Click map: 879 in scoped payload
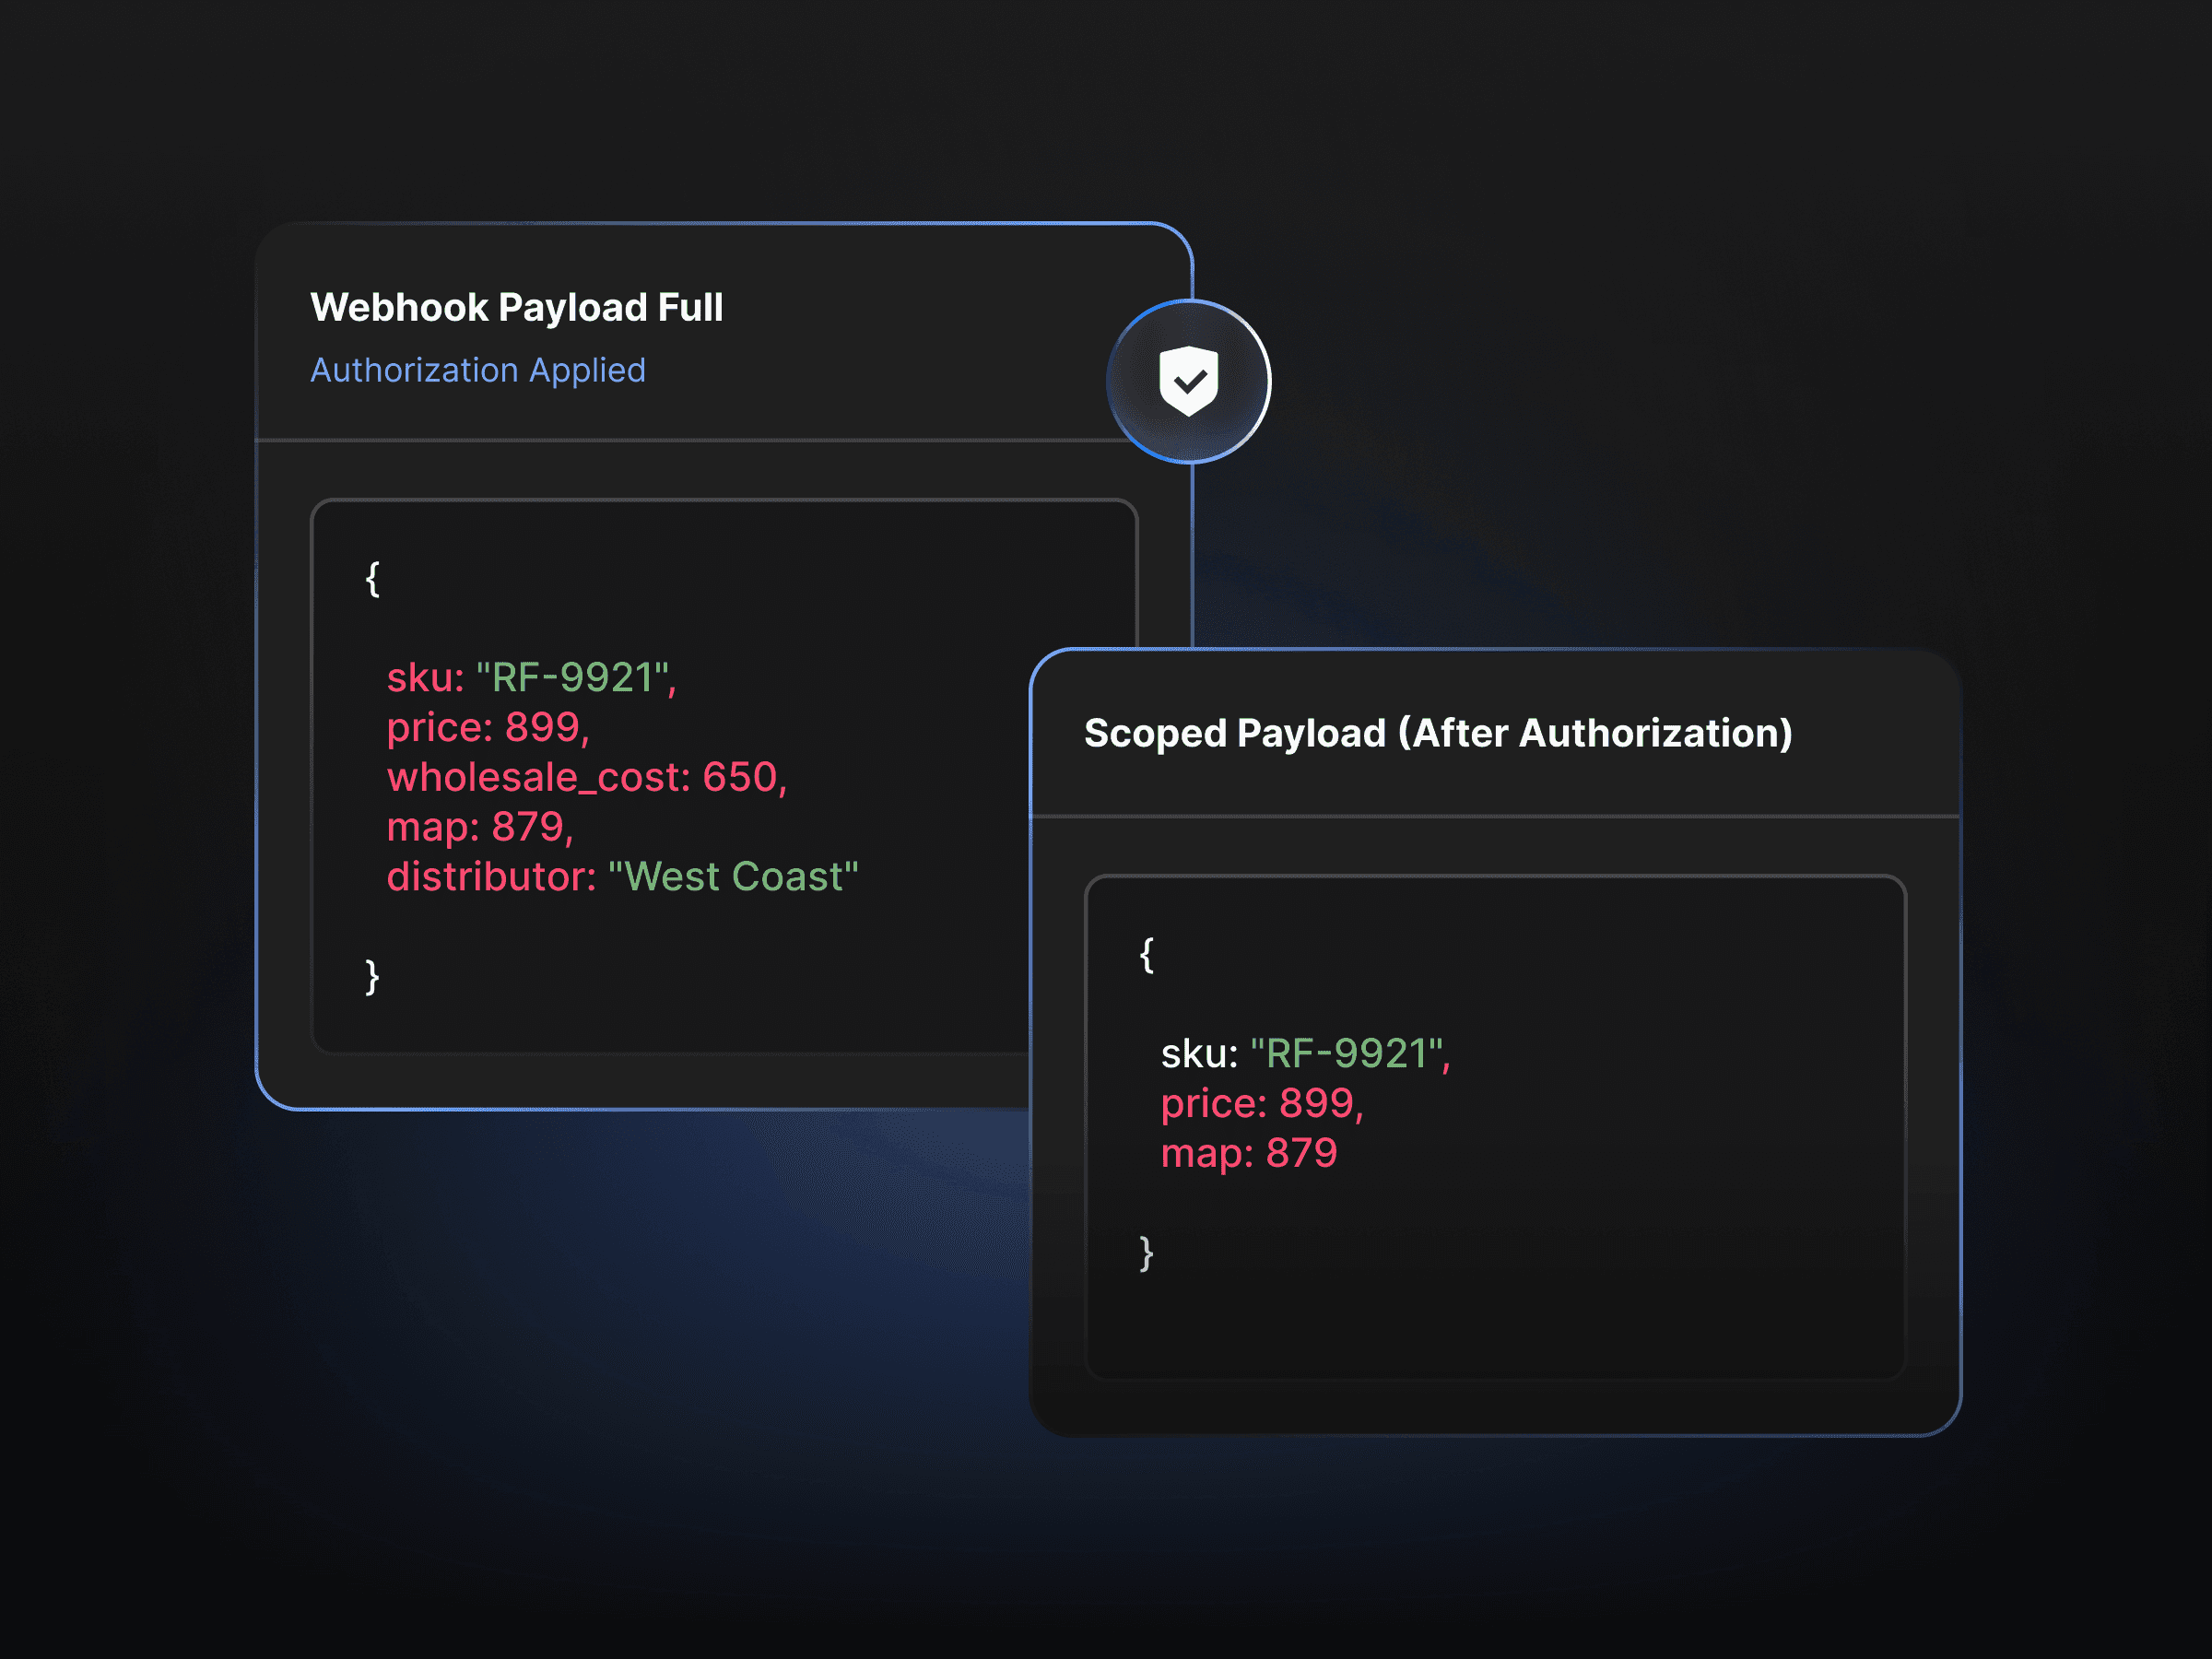 point(1248,1153)
